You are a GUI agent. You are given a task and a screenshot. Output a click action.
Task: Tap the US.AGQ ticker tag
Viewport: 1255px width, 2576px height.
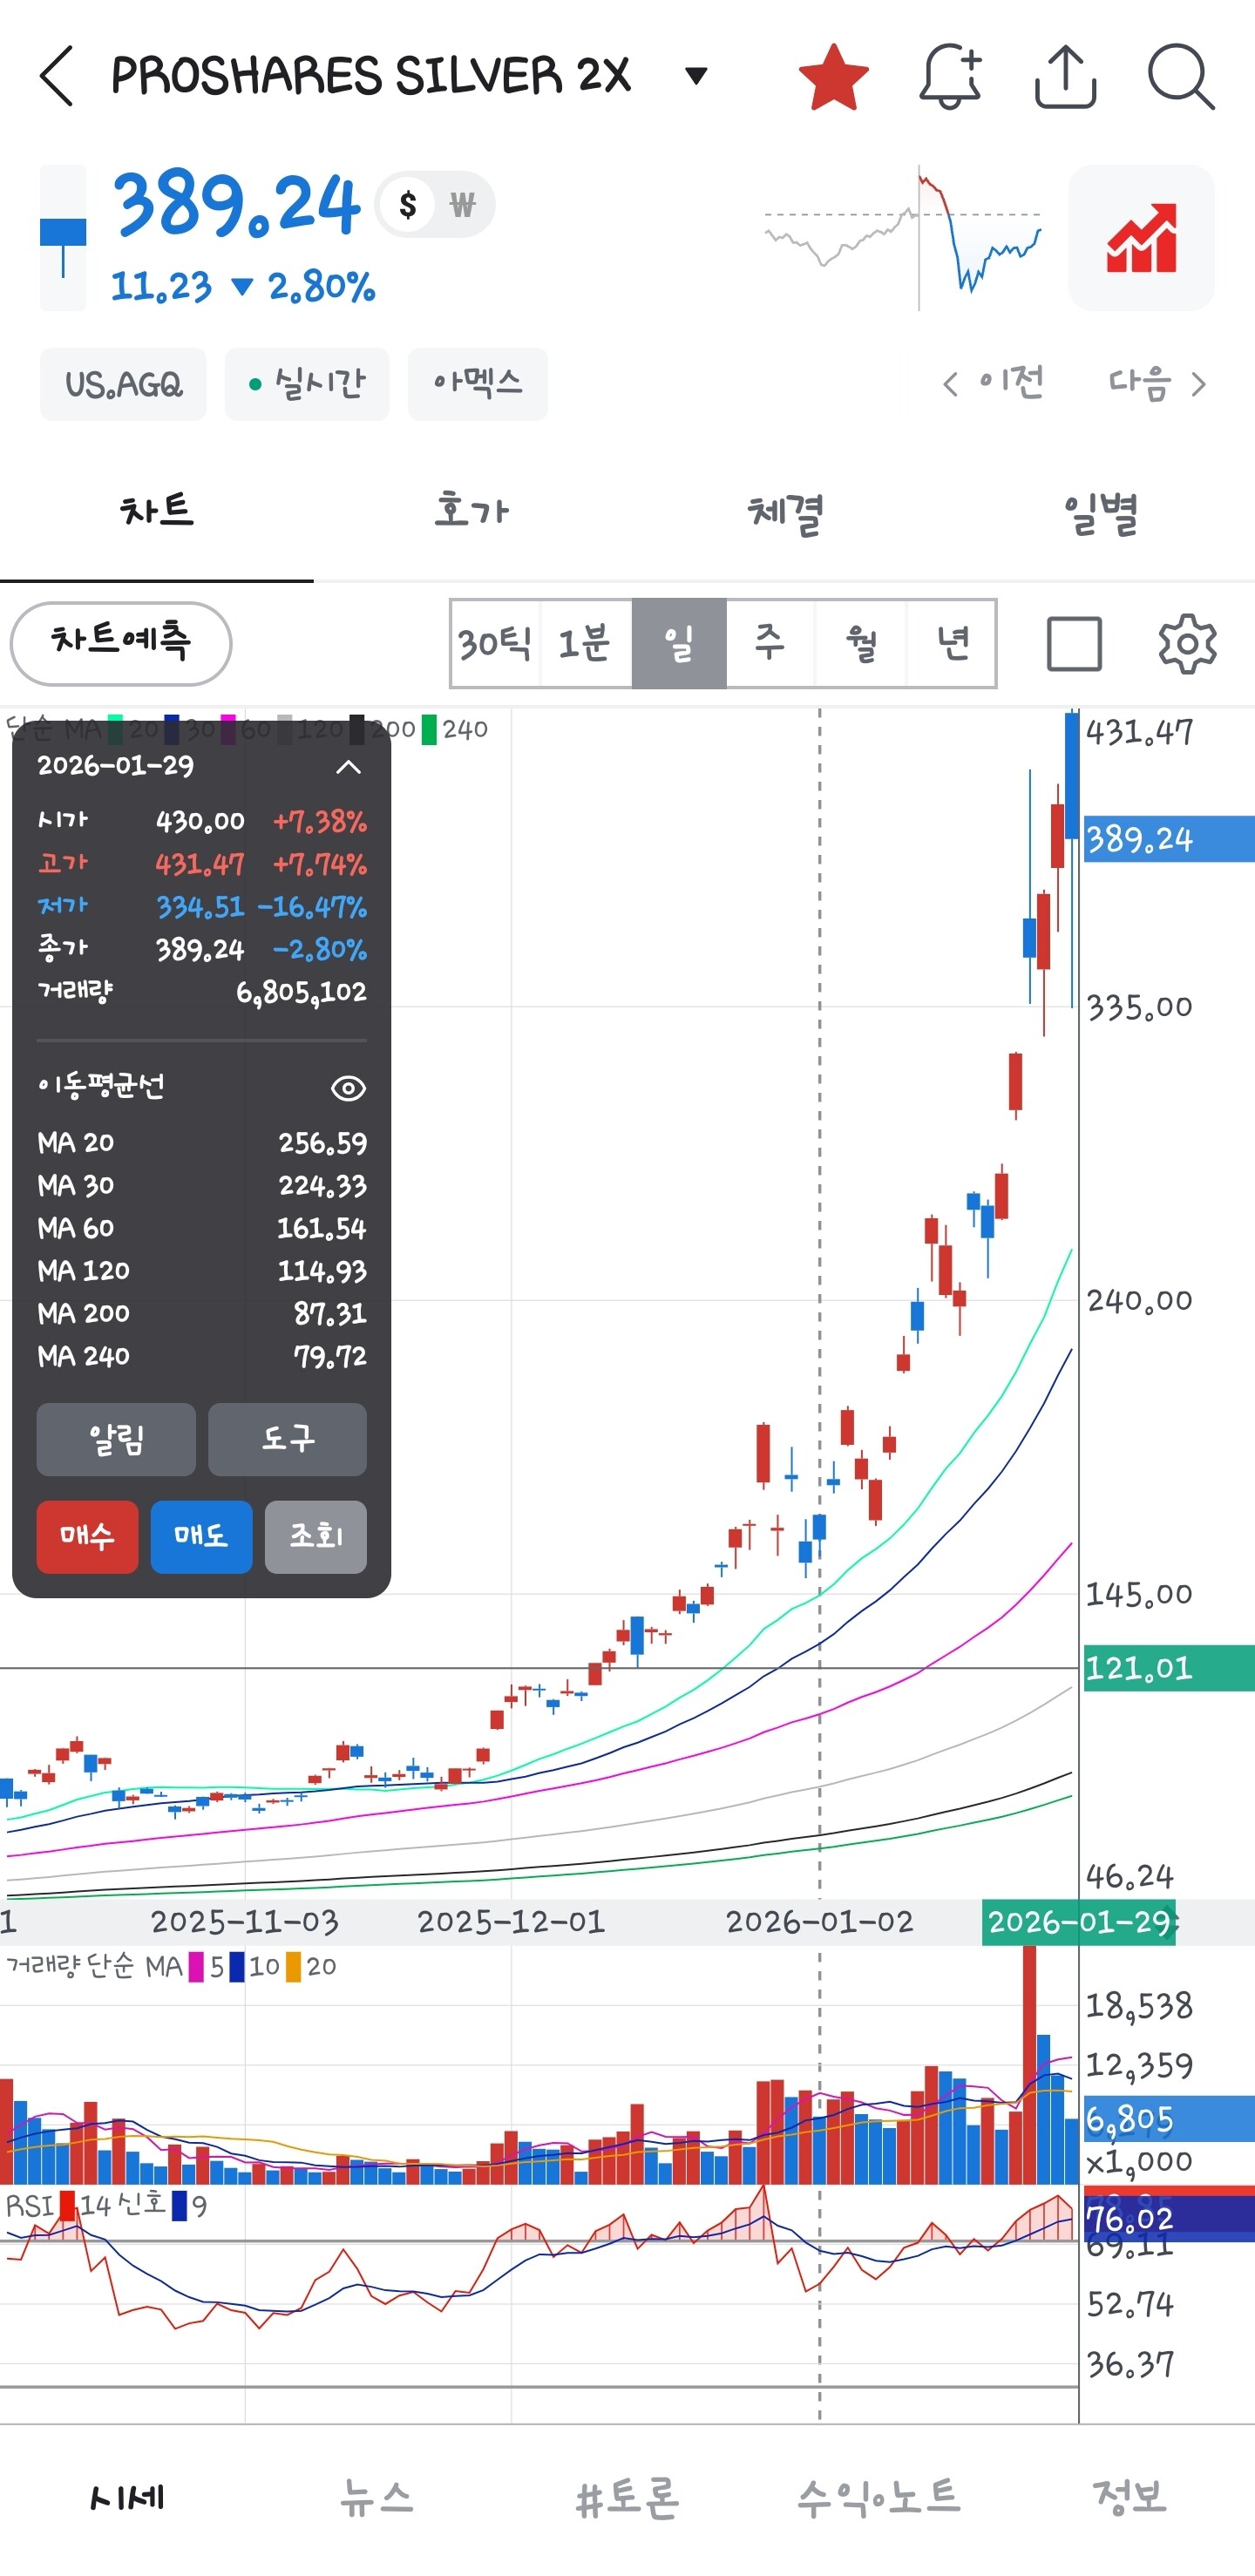pyautogui.click(x=123, y=384)
